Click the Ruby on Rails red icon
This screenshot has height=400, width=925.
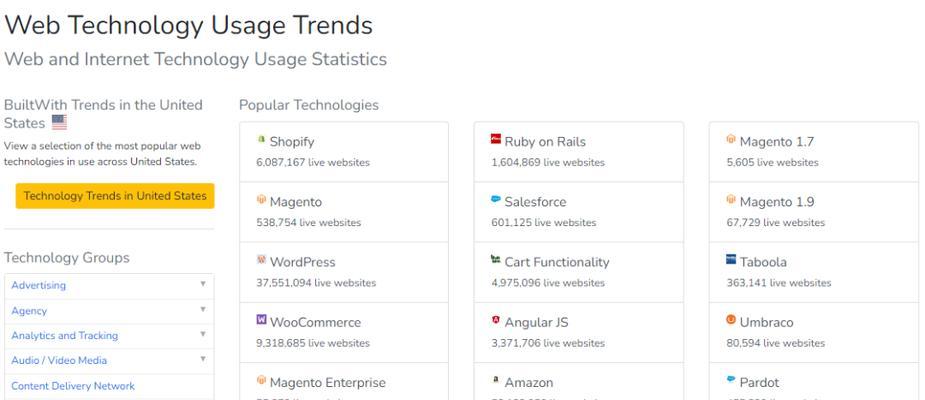pos(496,139)
